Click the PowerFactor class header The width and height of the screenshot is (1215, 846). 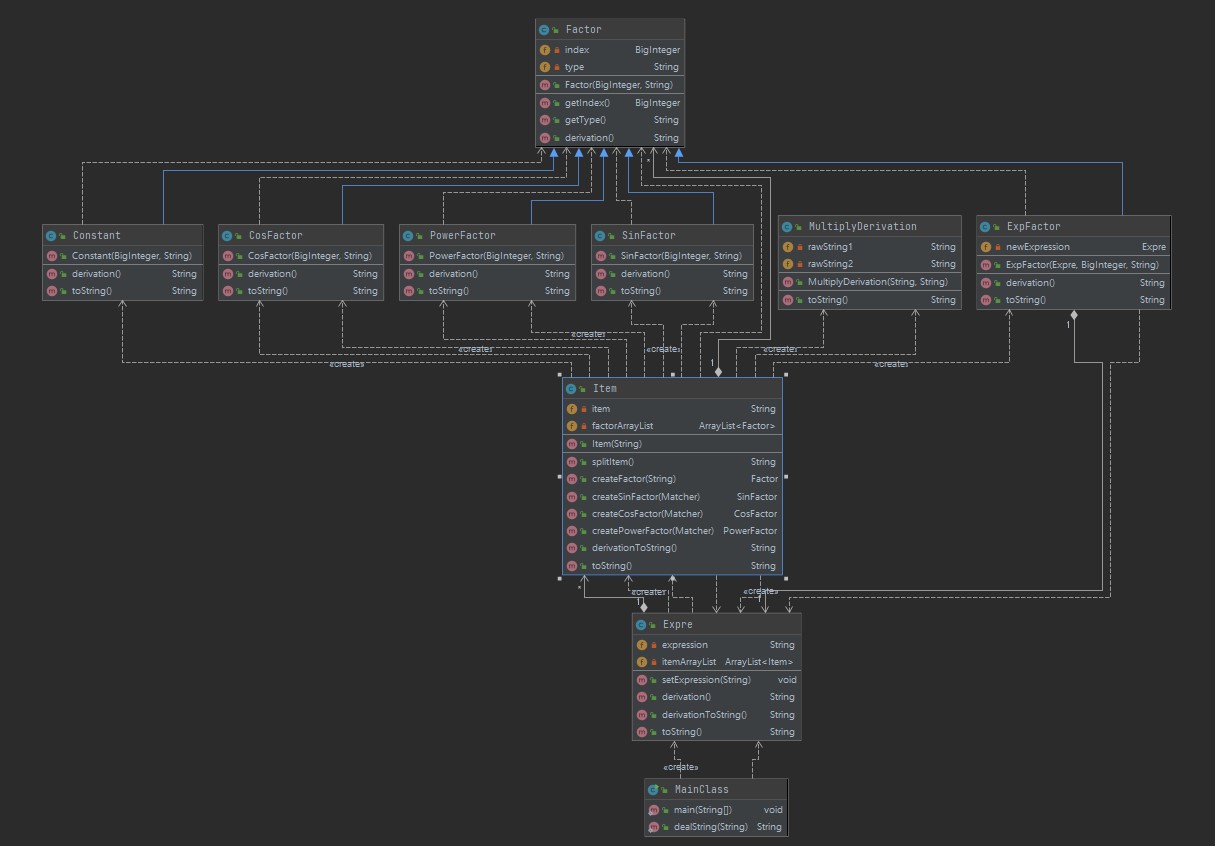[488, 236]
